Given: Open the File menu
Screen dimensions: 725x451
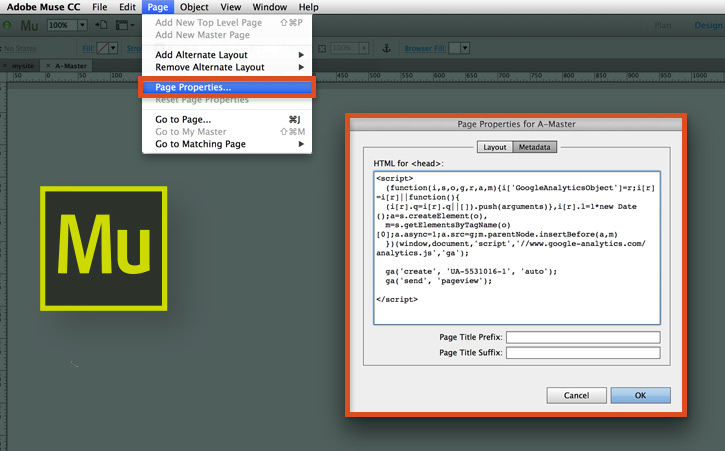Looking at the screenshot, I should pyautogui.click(x=99, y=7).
